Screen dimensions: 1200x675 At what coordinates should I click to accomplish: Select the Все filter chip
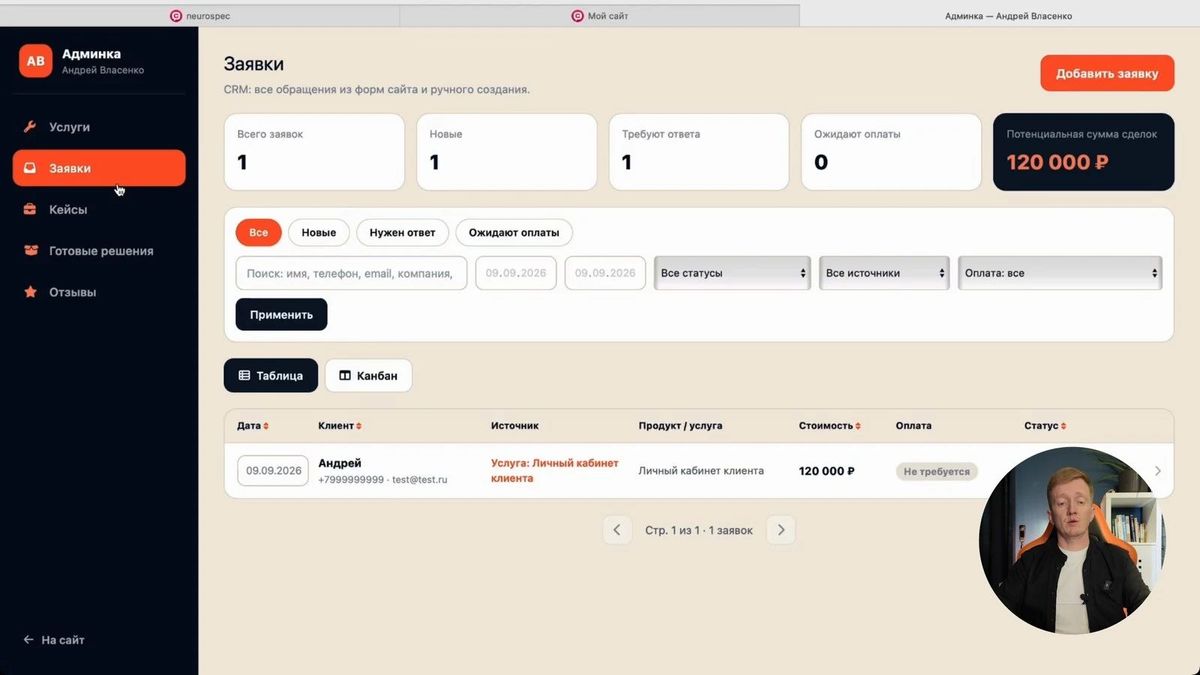pos(259,233)
